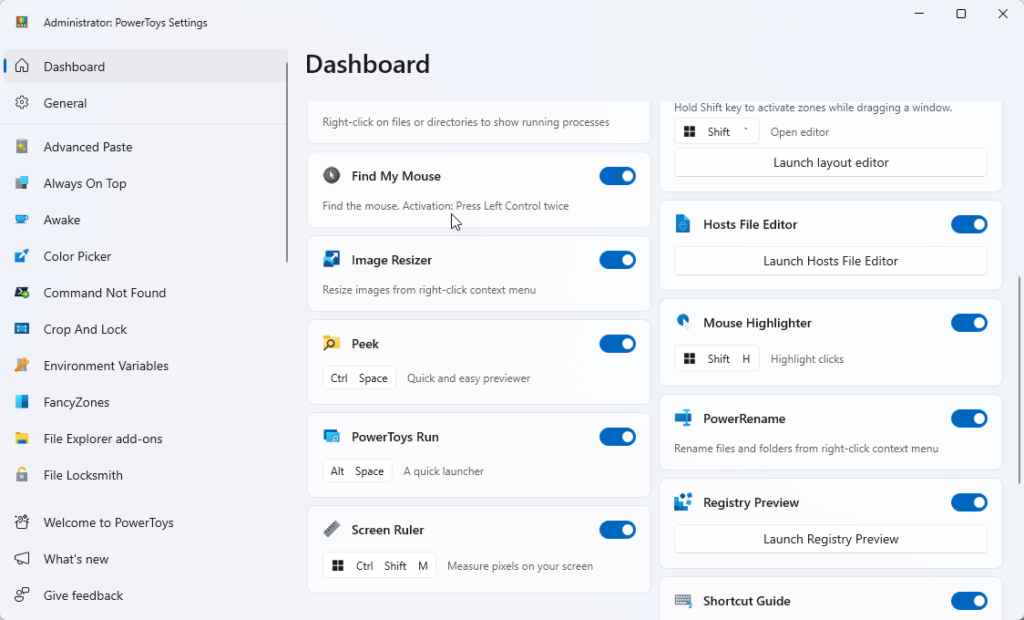Click the main dashboard vertical scrollbar
1024x620 pixels.
click(1019, 380)
